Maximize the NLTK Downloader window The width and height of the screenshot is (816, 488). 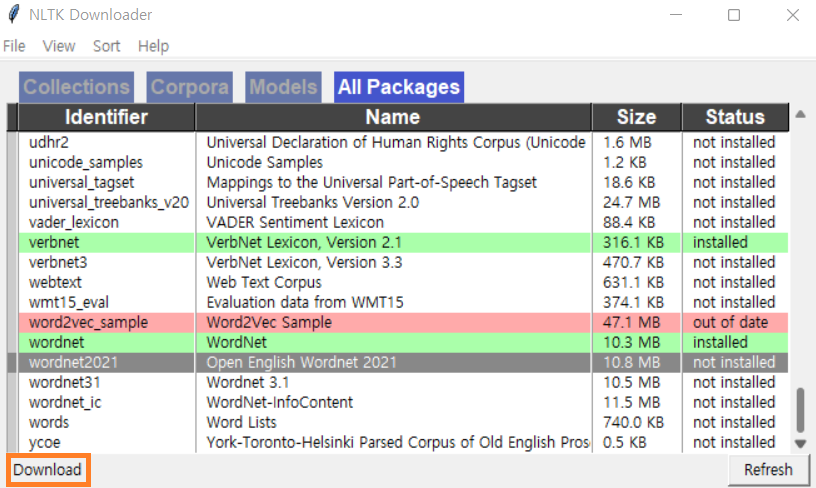pyautogui.click(x=734, y=15)
